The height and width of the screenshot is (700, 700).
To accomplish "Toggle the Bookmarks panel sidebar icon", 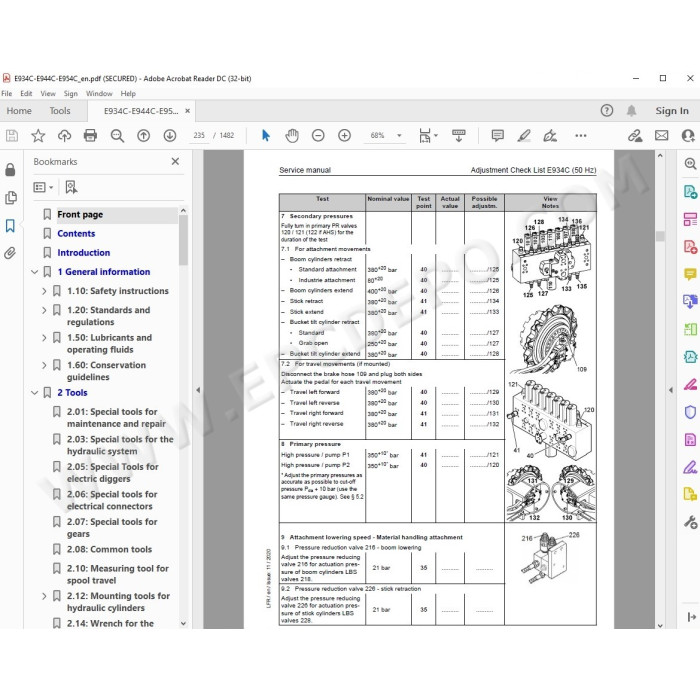I will (10, 225).
